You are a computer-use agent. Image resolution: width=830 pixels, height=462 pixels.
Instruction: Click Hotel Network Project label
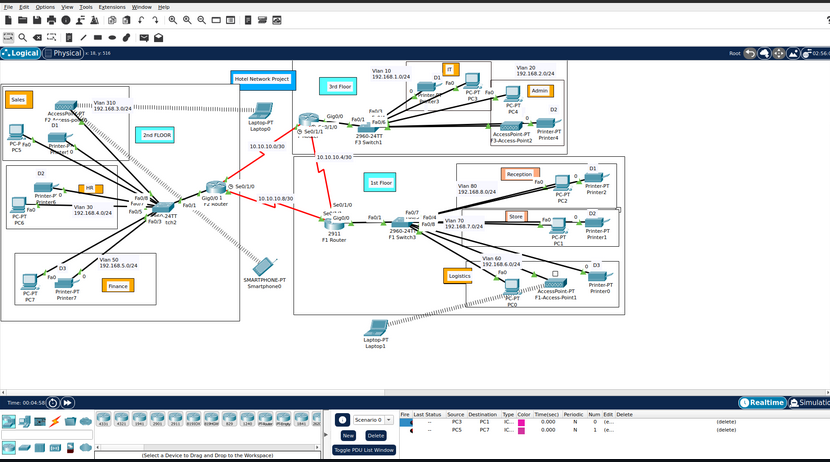click(x=261, y=79)
